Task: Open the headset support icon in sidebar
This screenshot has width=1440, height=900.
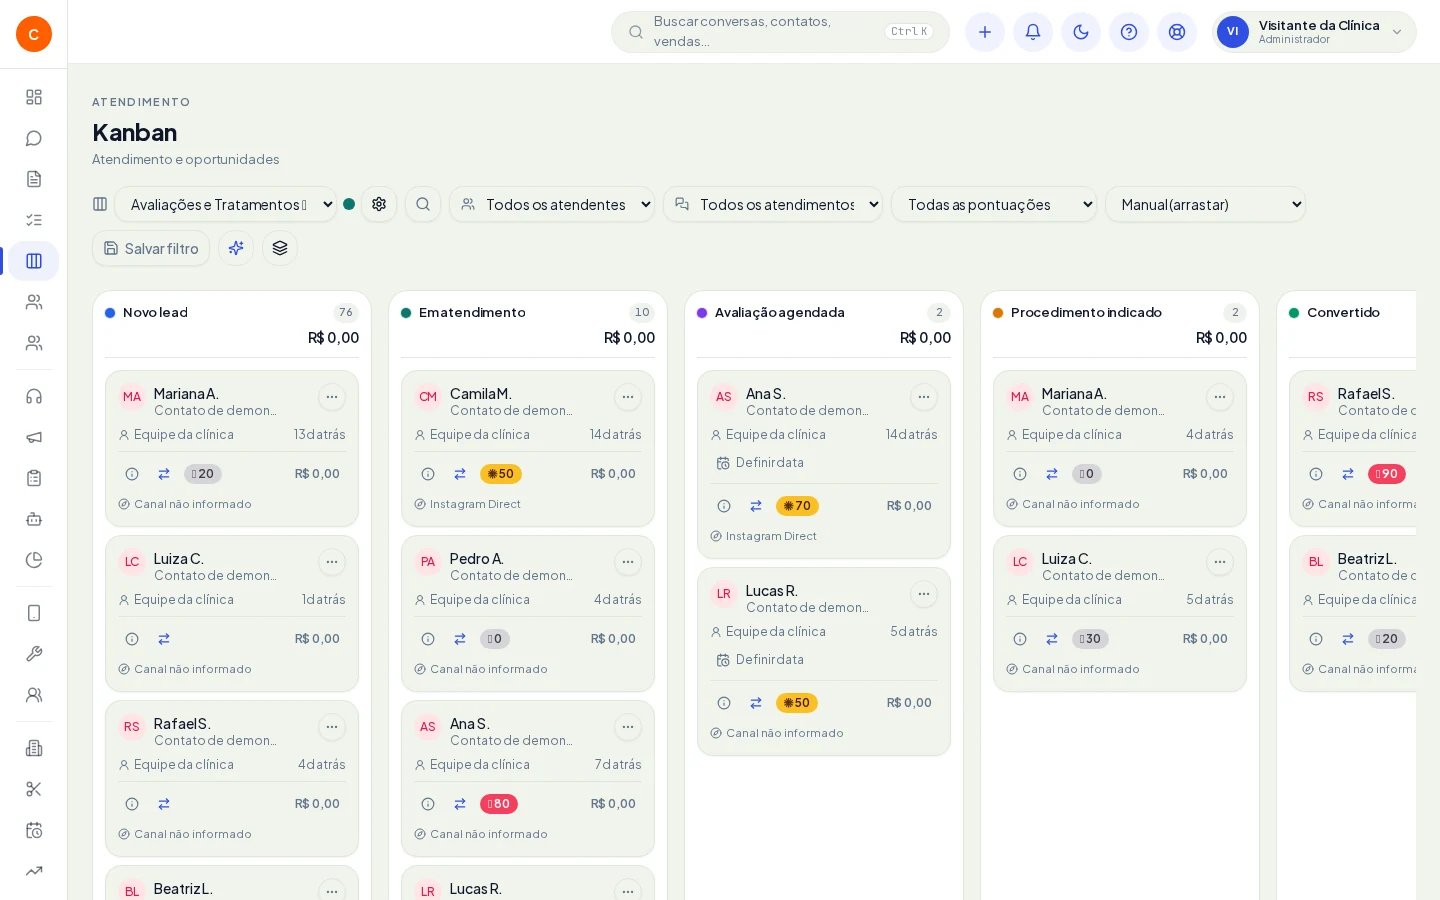Action: [34, 396]
